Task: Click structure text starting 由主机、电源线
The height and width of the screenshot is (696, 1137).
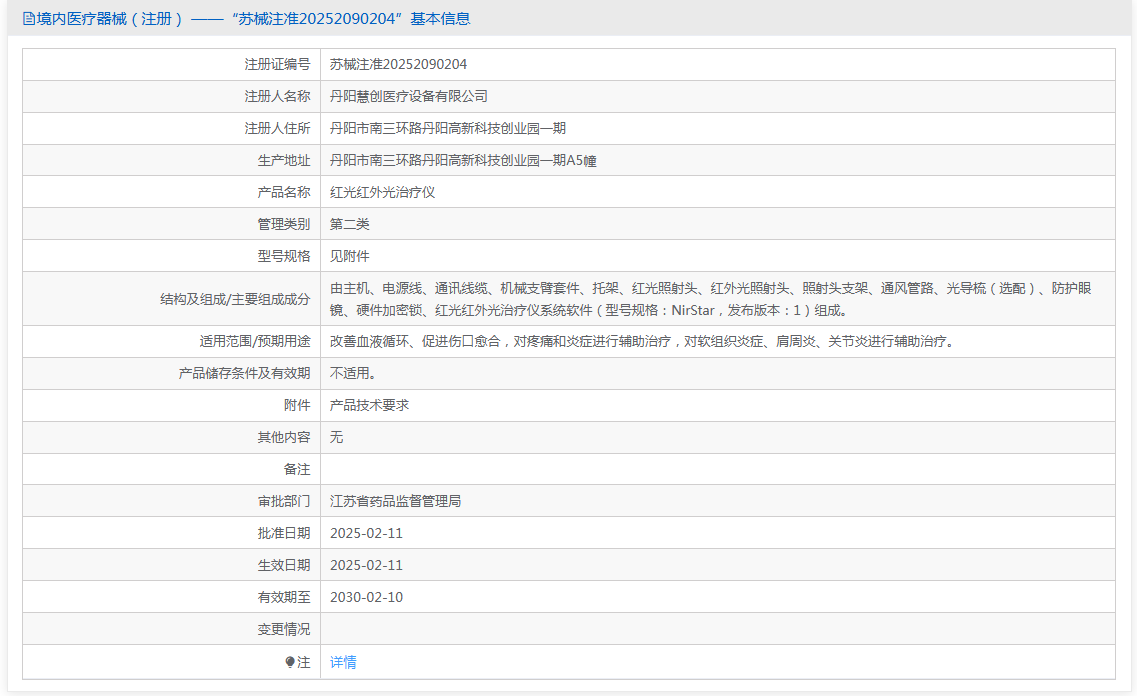Action: point(711,299)
